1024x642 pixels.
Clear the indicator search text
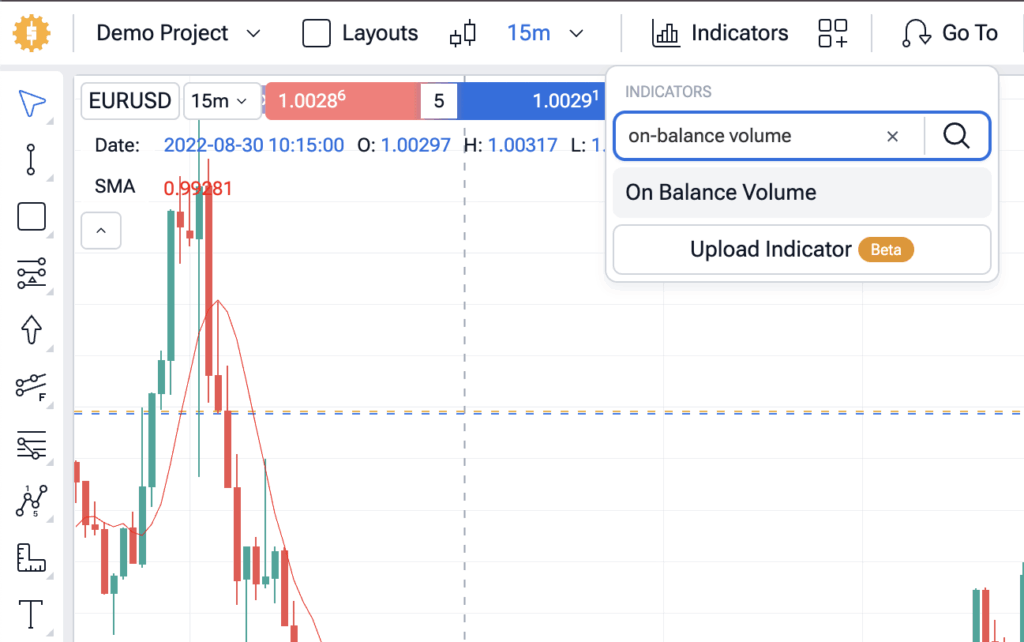coord(893,136)
